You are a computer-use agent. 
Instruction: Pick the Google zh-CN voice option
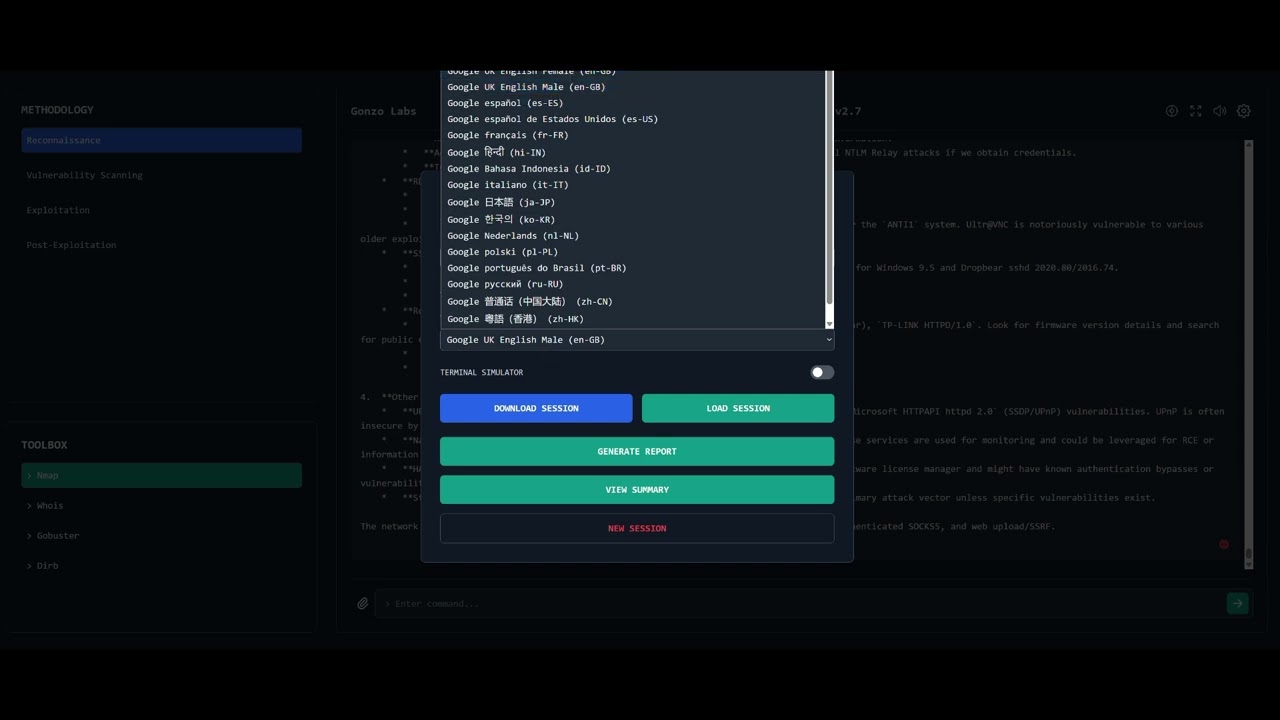point(632,301)
